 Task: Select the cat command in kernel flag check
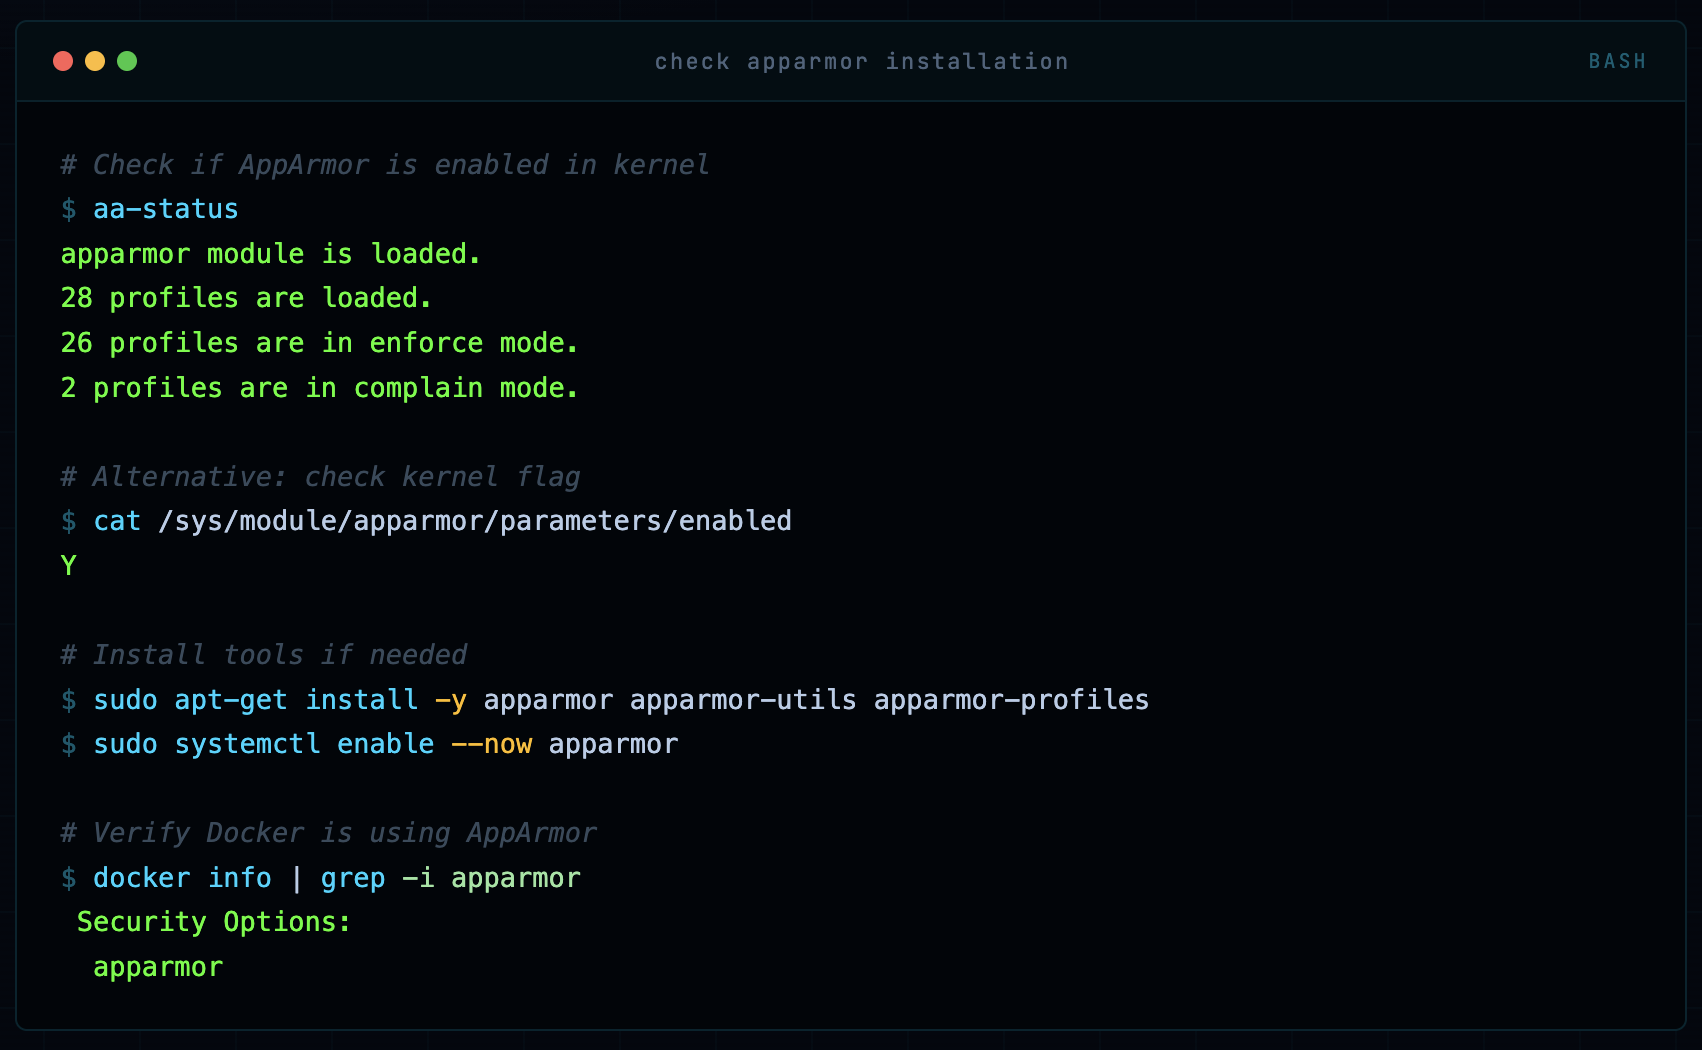117,521
